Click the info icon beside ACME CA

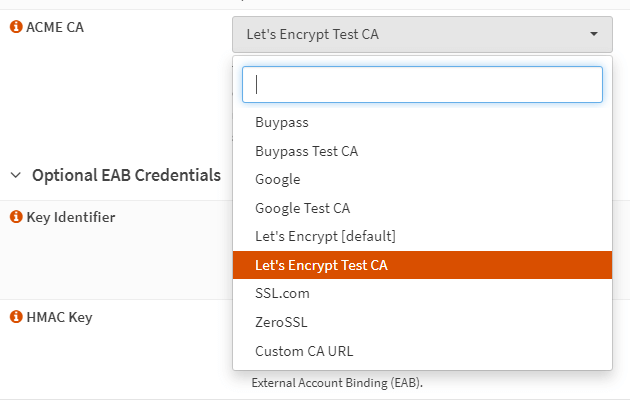coord(16,27)
